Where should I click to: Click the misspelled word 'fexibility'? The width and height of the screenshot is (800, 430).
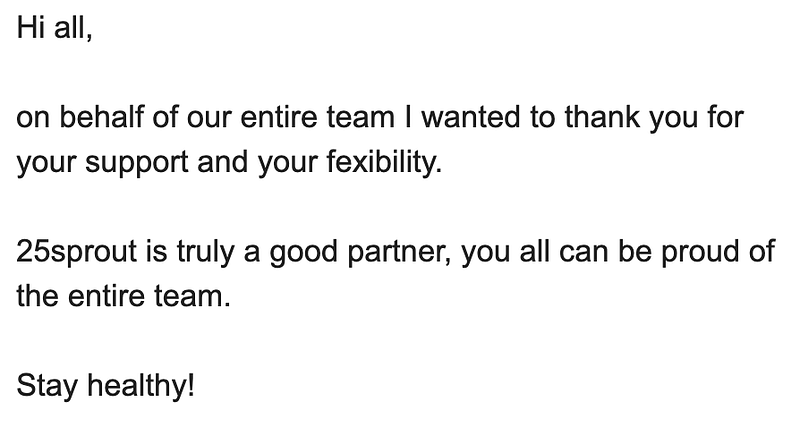[383, 162]
